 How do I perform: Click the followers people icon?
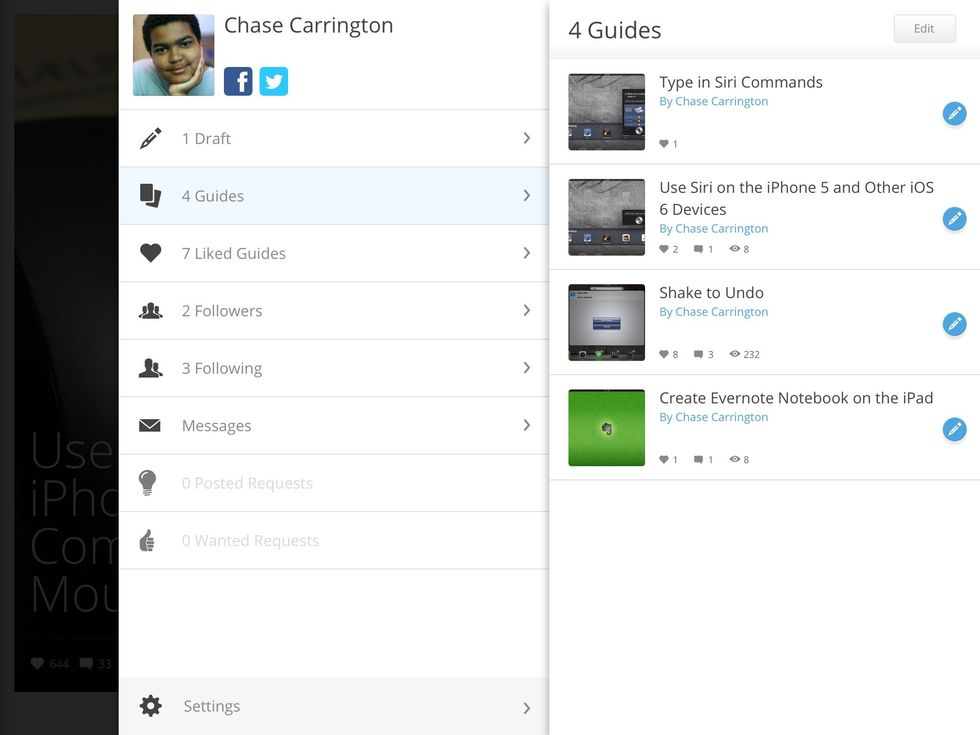tap(150, 310)
